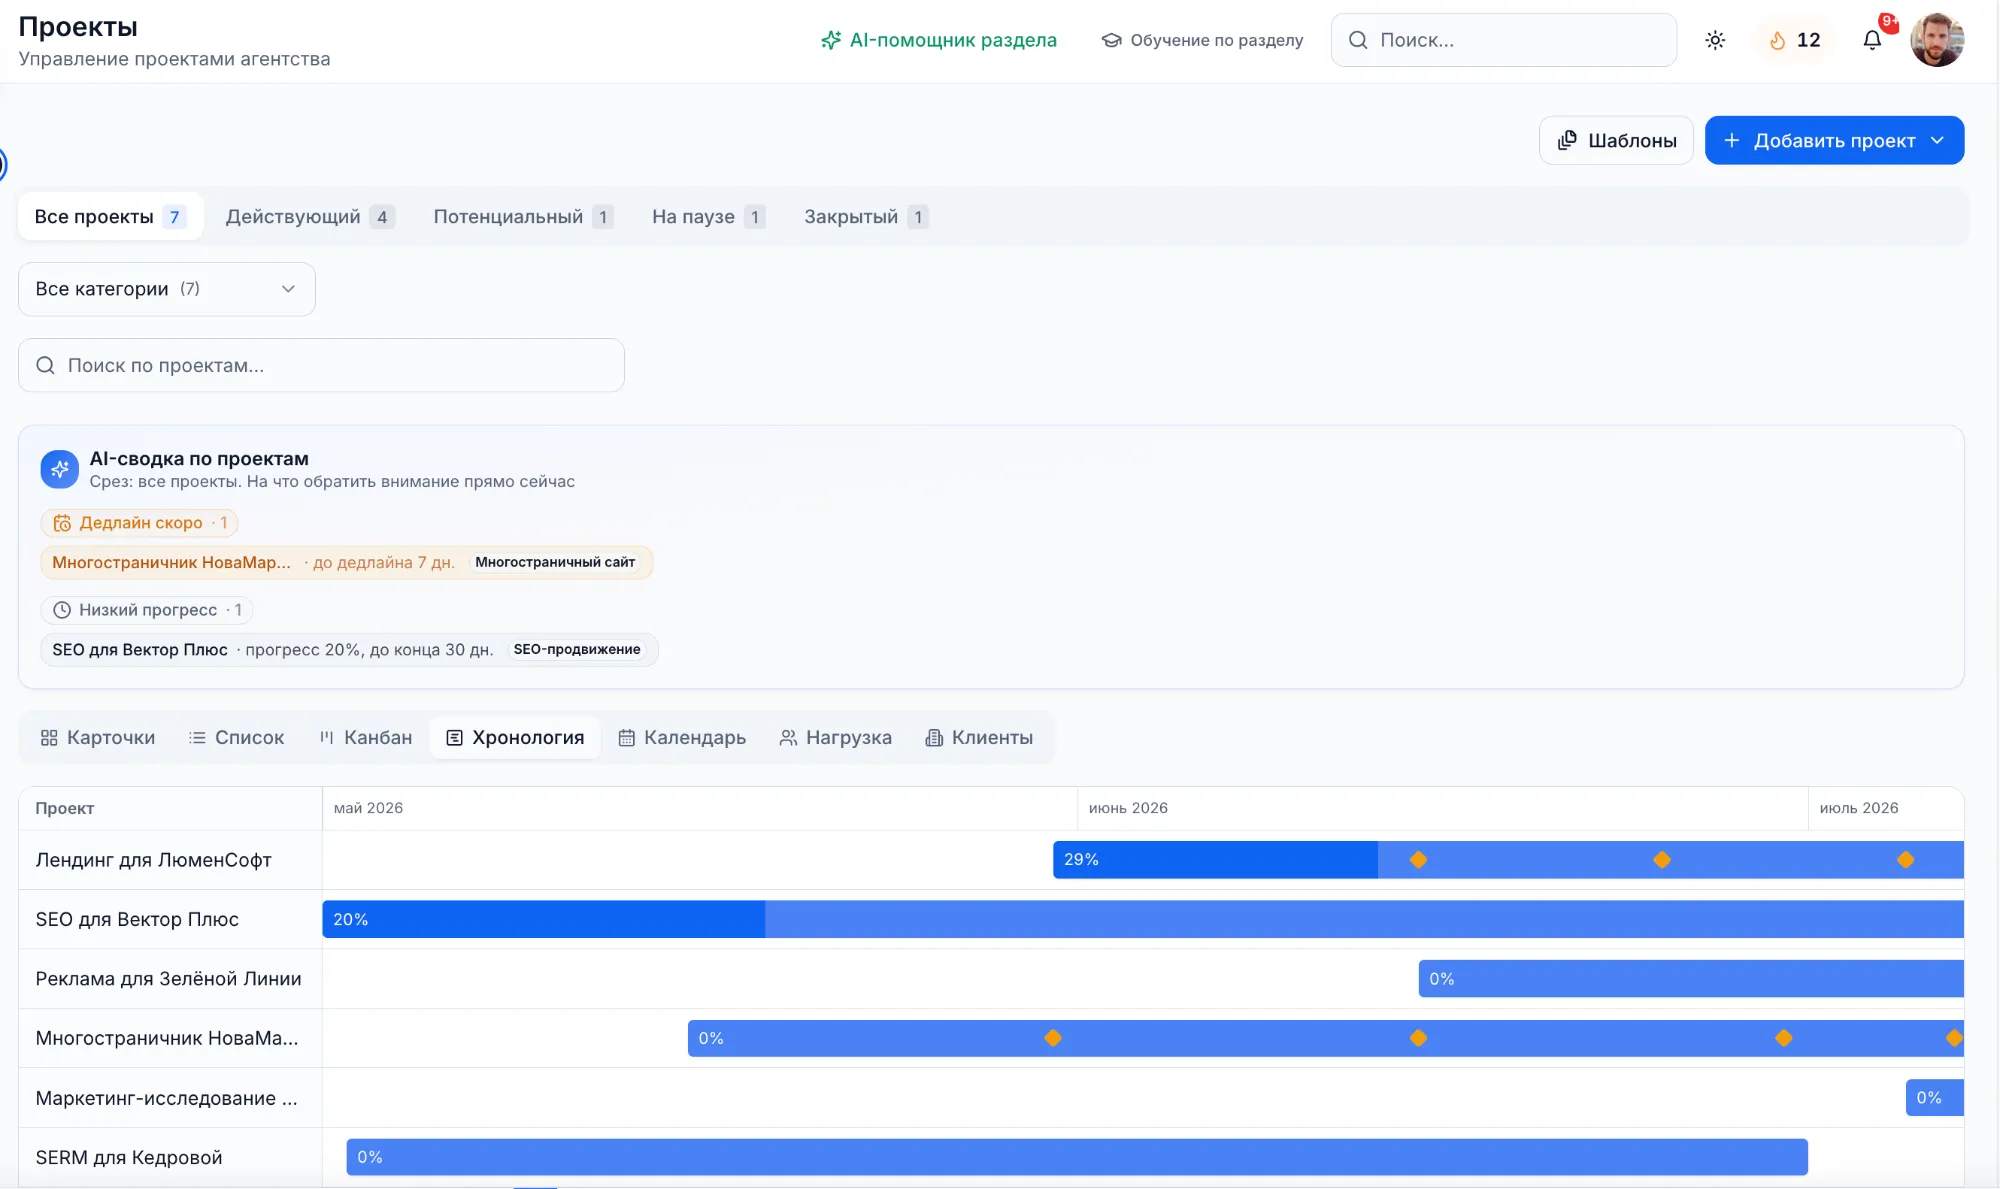Click the Хронология view icon
The width and height of the screenshot is (2000, 1189).
click(454, 738)
